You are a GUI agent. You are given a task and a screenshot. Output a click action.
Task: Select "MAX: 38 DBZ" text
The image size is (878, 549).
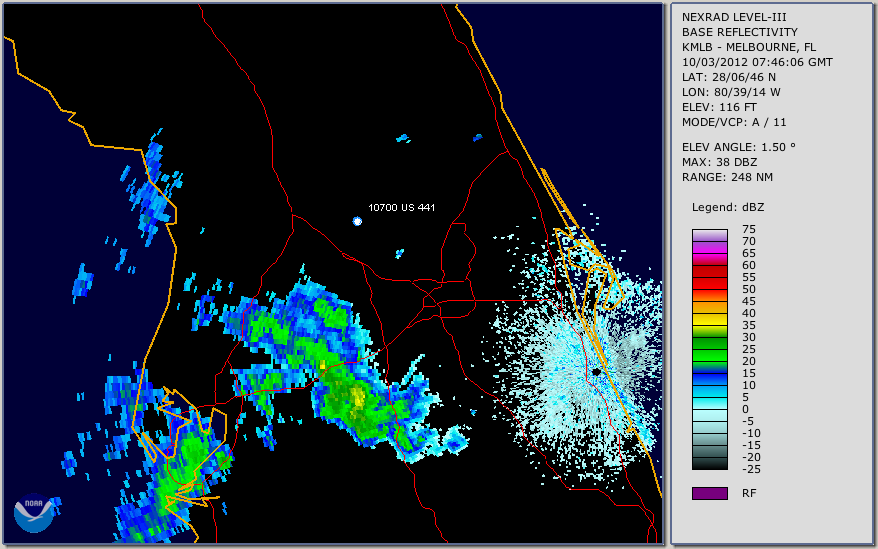tap(720, 162)
